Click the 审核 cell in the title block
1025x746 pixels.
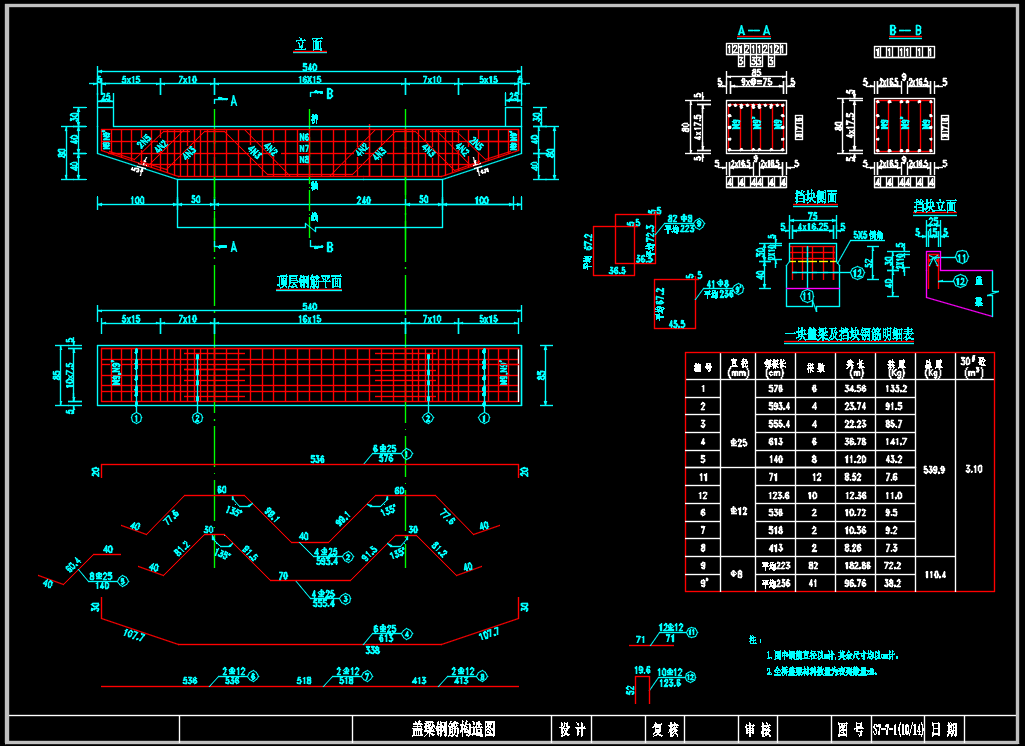(758, 729)
